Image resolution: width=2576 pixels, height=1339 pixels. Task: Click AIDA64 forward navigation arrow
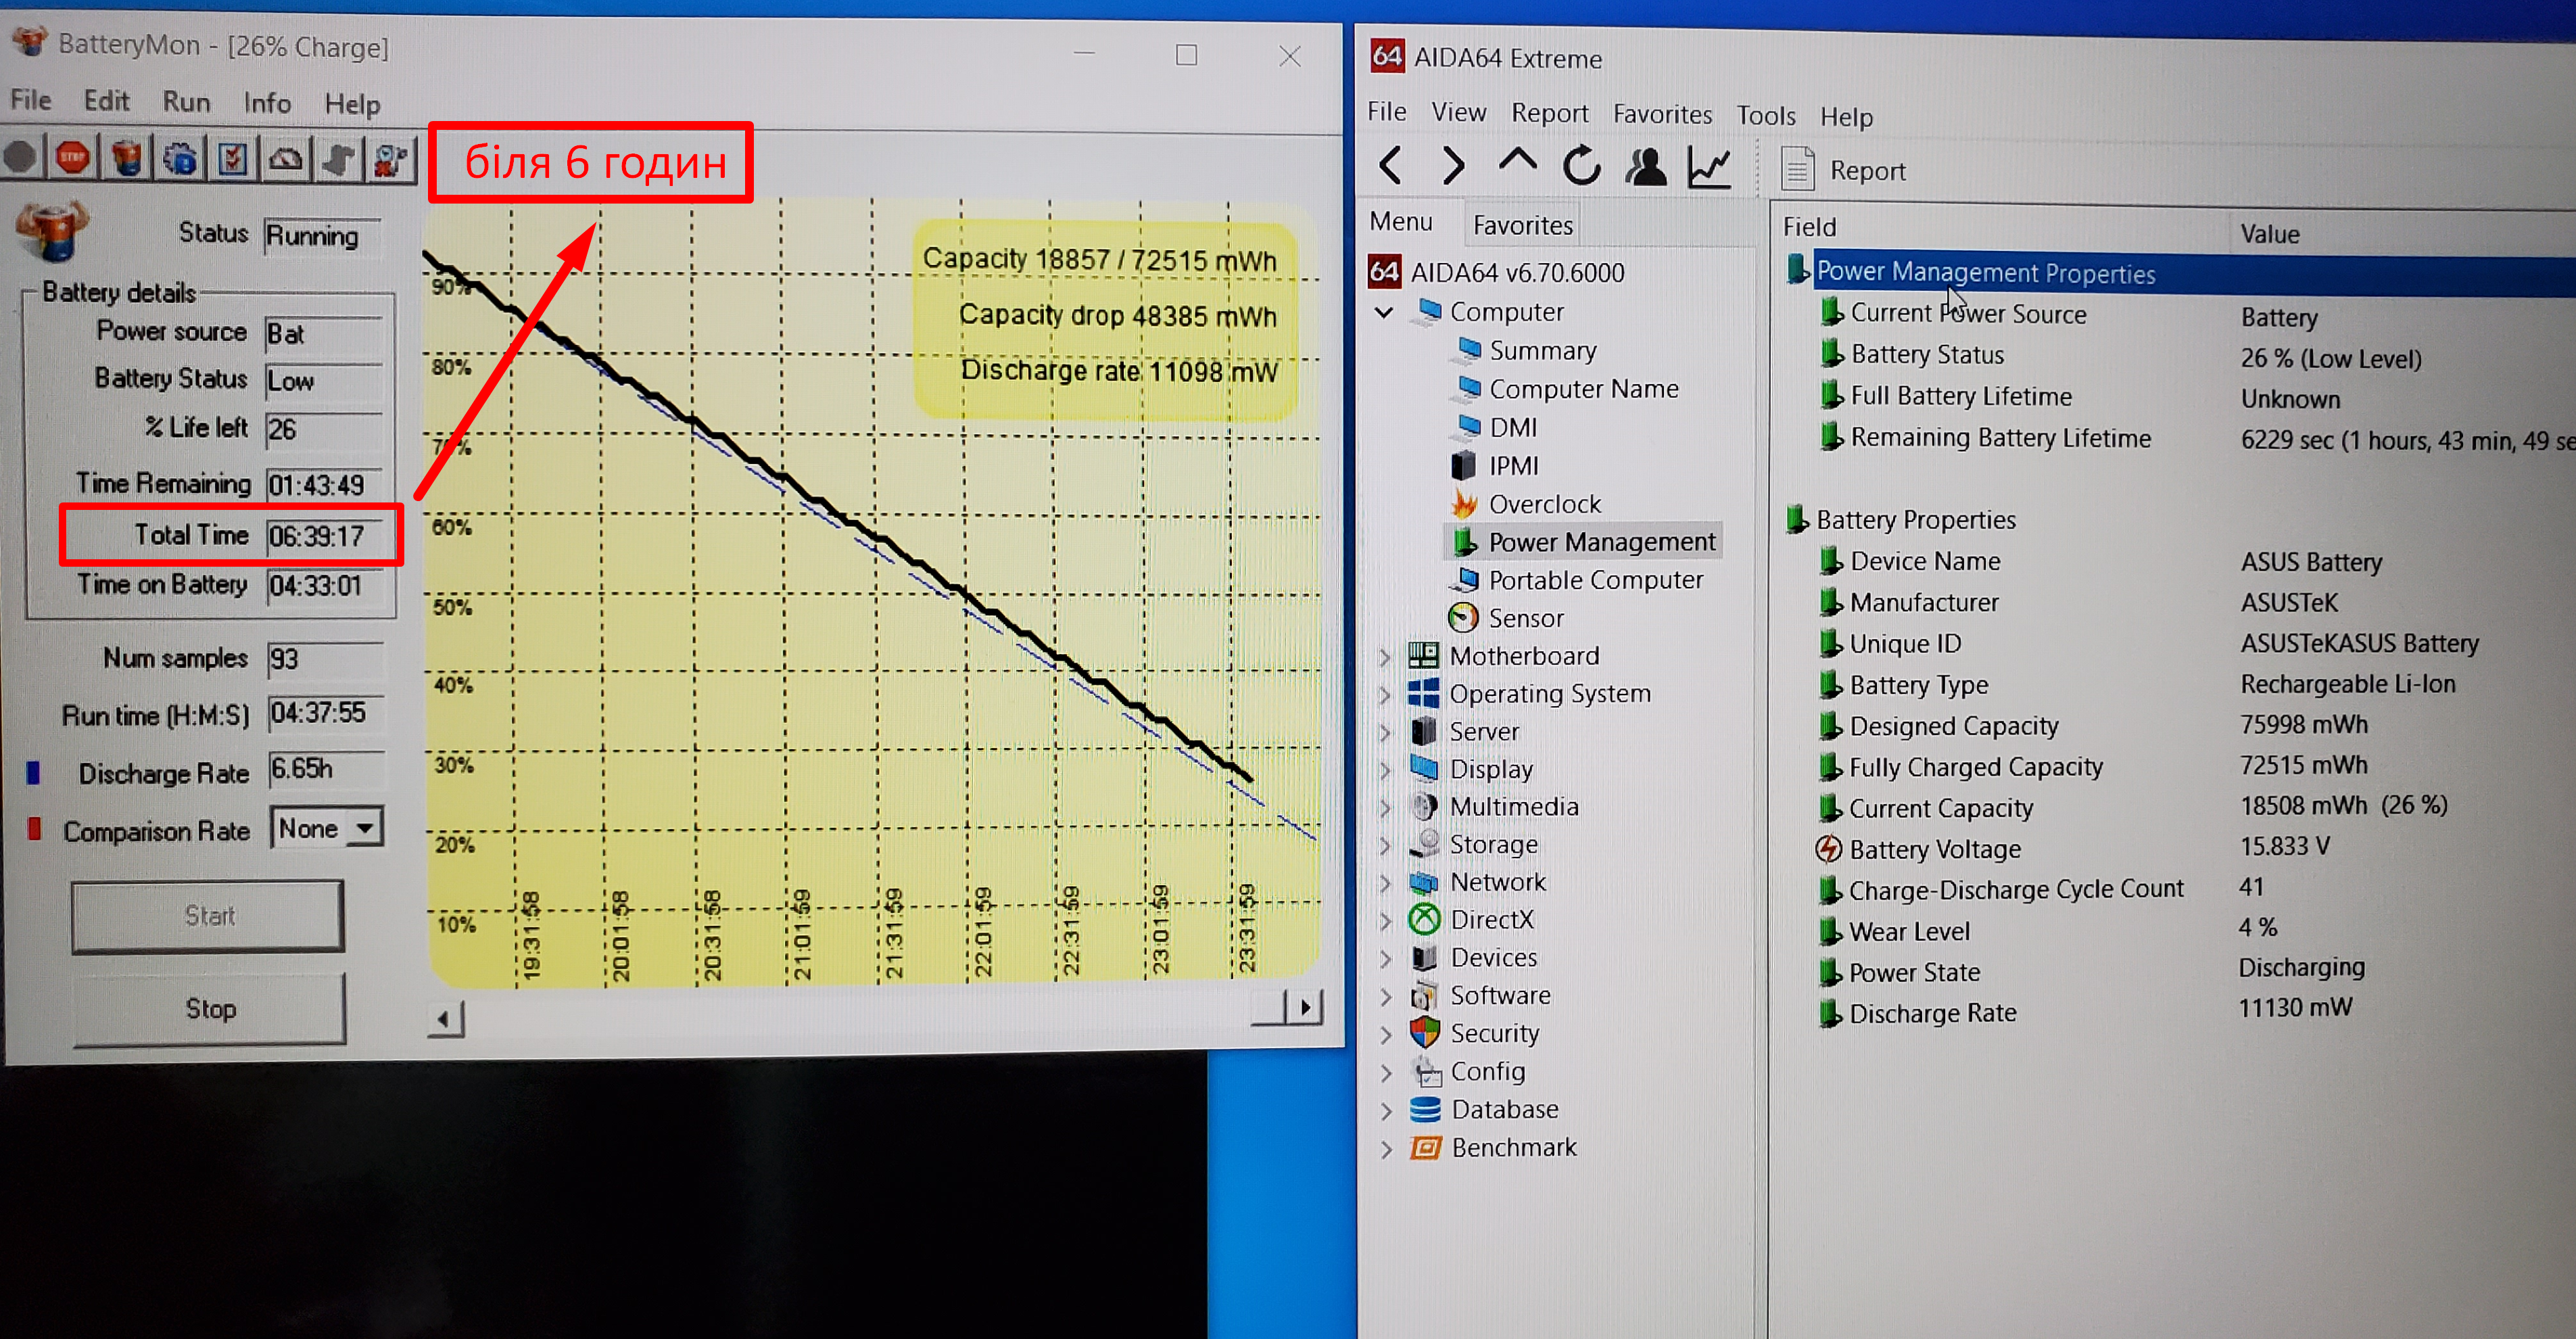point(1453,166)
